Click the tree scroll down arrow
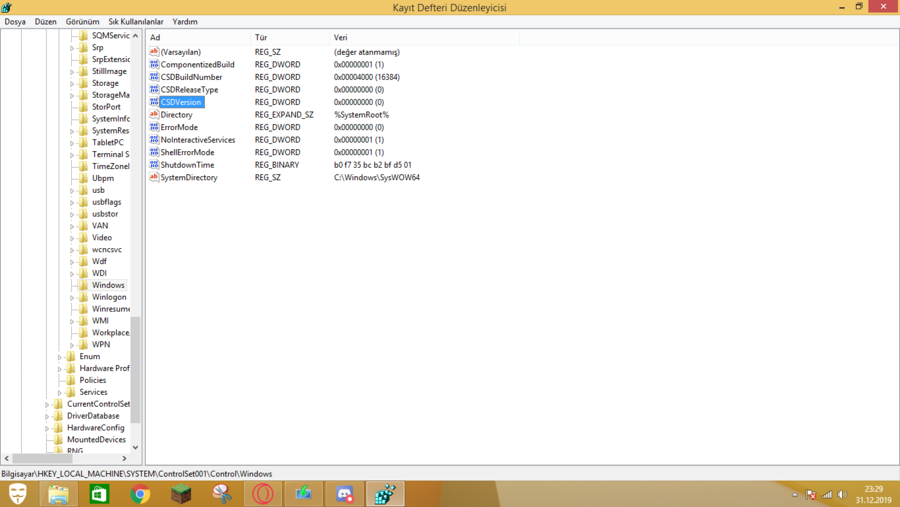This screenshot has width=900, height=507. point(135,447)
